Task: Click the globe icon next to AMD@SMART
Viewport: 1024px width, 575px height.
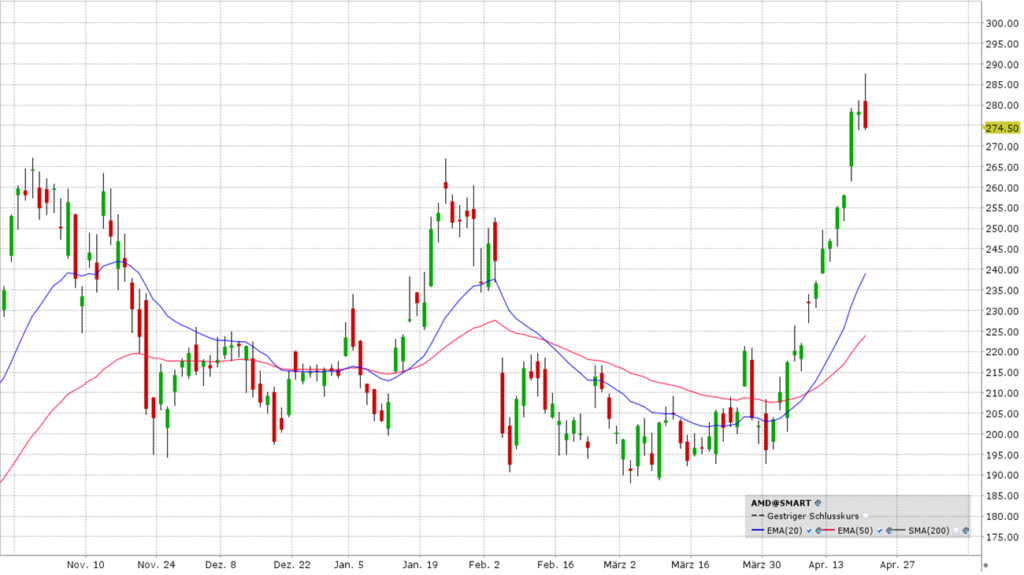Action: tap(818, 503)
